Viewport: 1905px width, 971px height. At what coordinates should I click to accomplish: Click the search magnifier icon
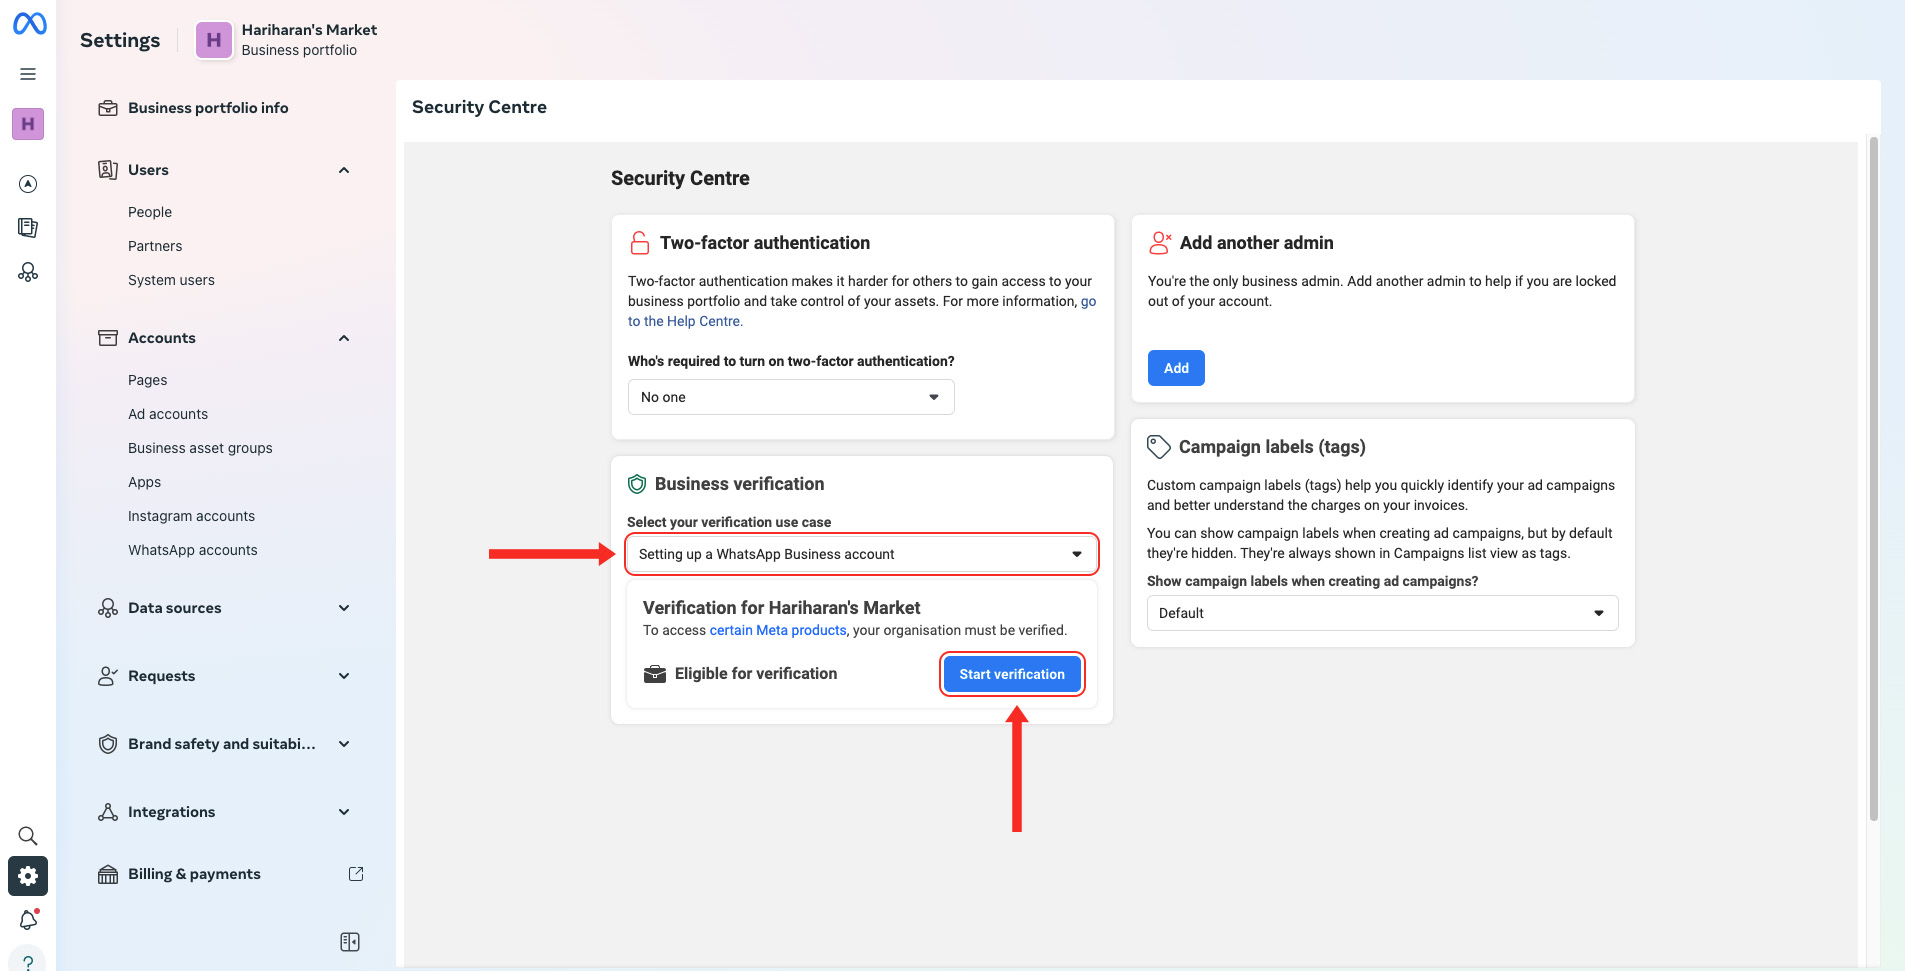28,836
